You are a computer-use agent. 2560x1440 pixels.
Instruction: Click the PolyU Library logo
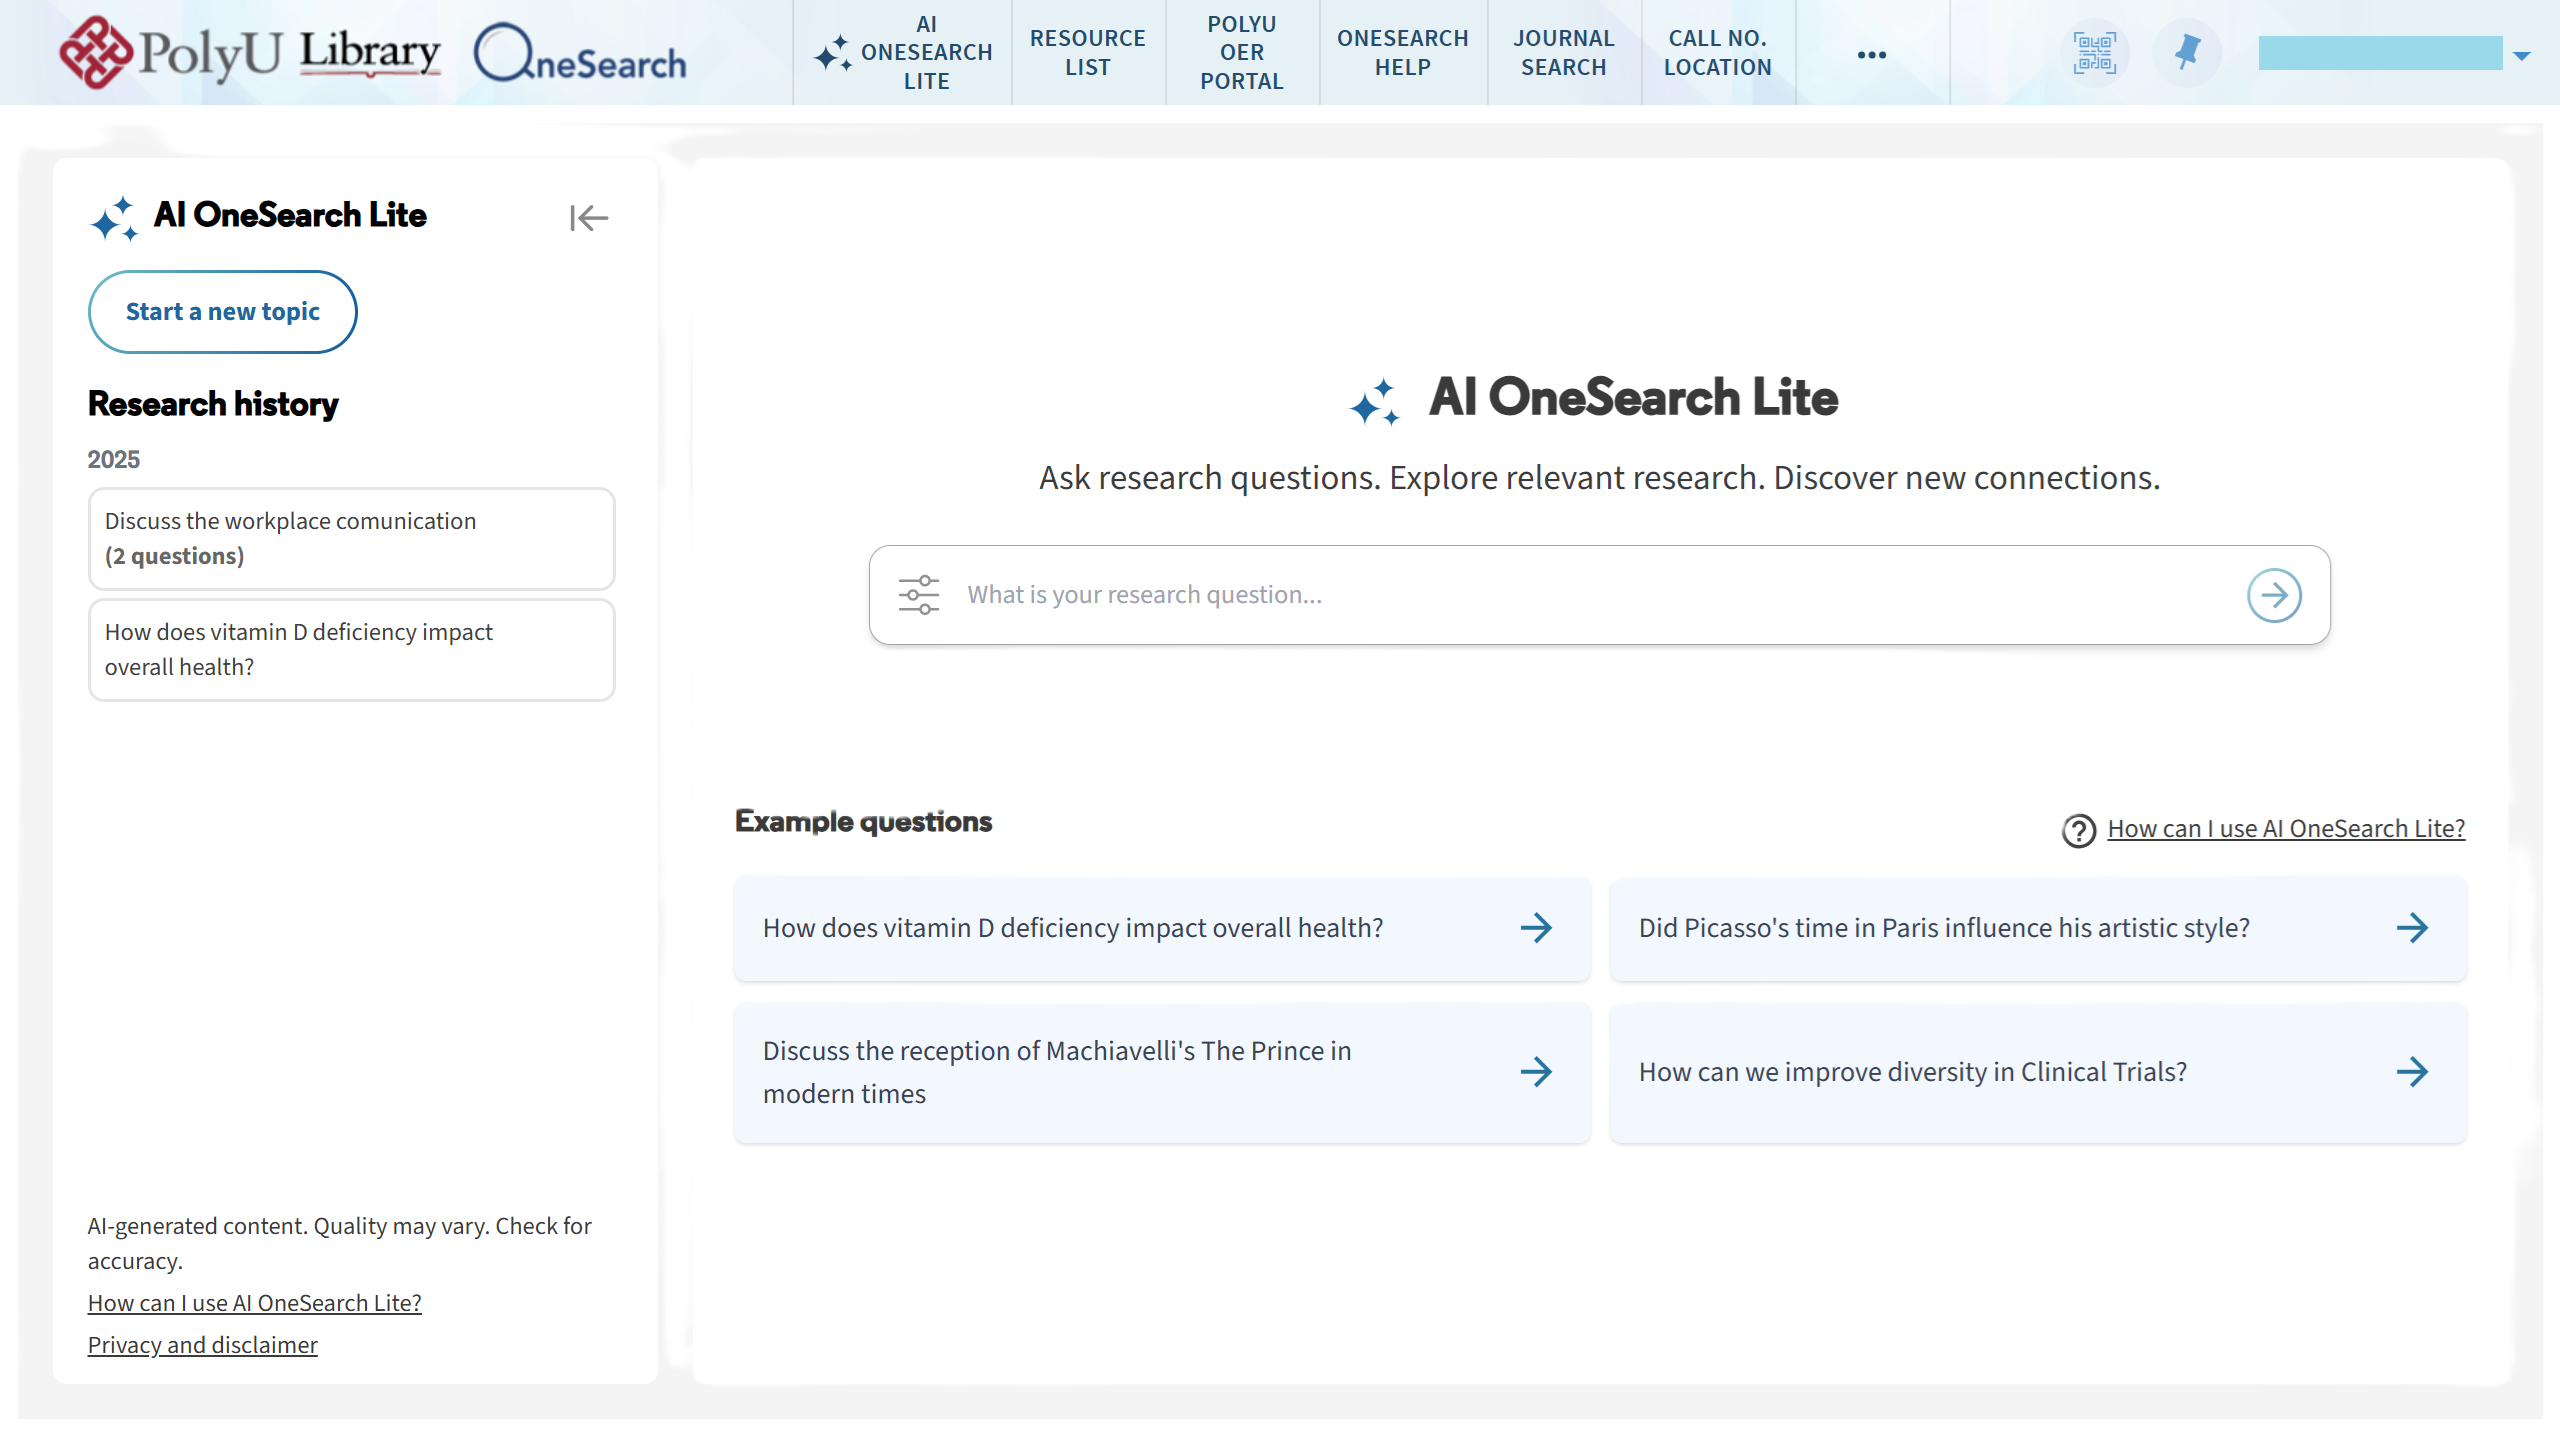[x=250, y=53]
